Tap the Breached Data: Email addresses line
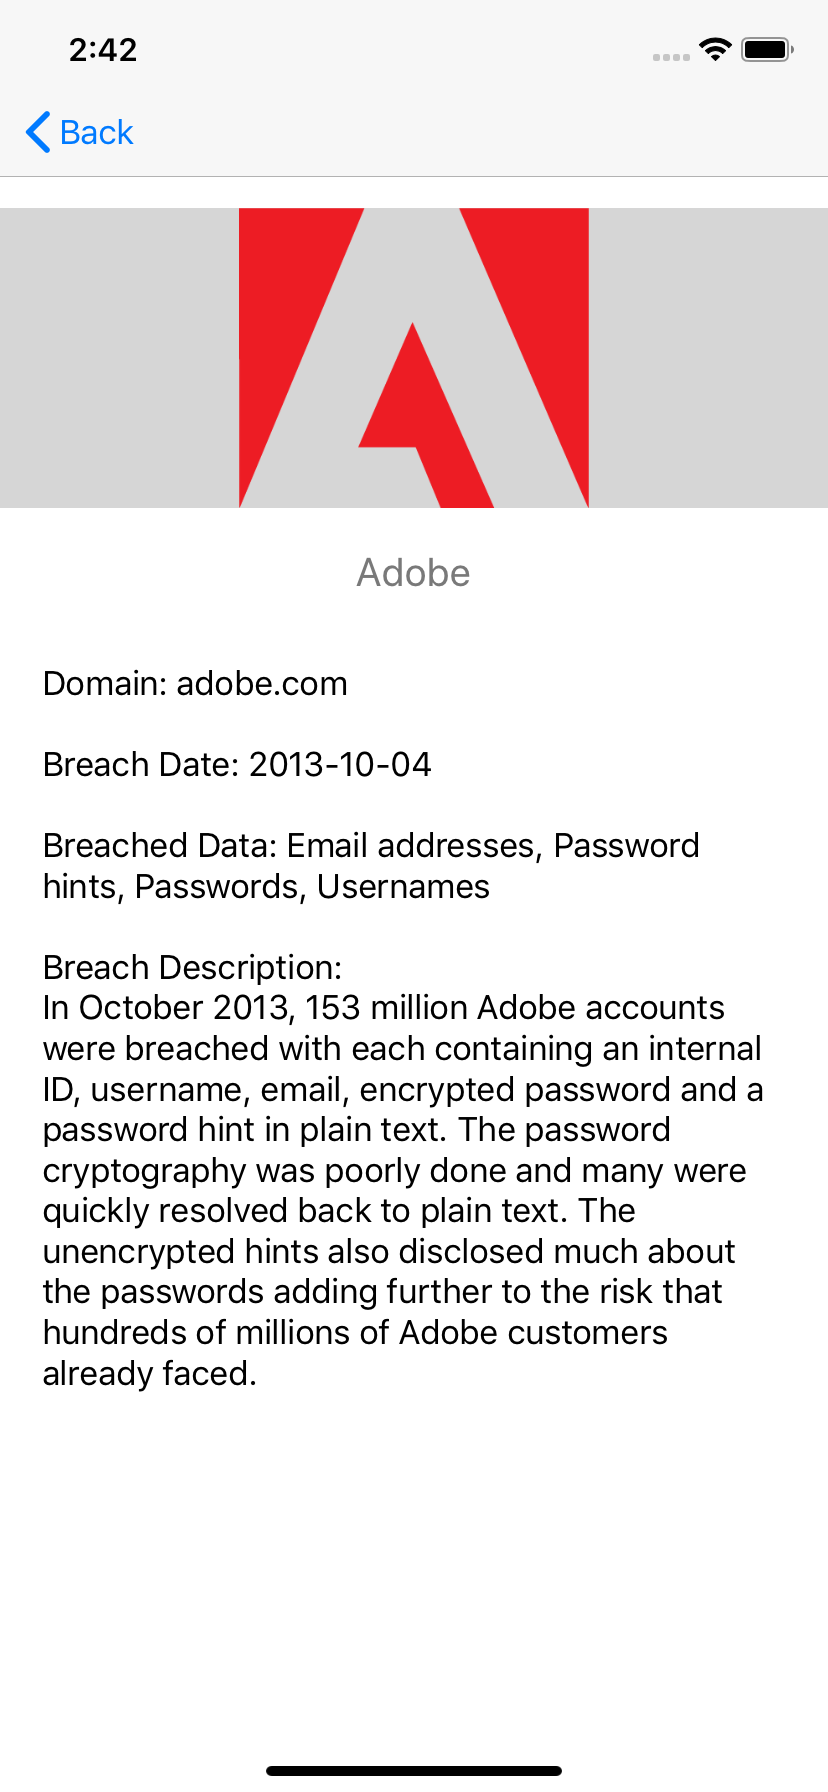Screen dimensions: 828x1792 371,846
